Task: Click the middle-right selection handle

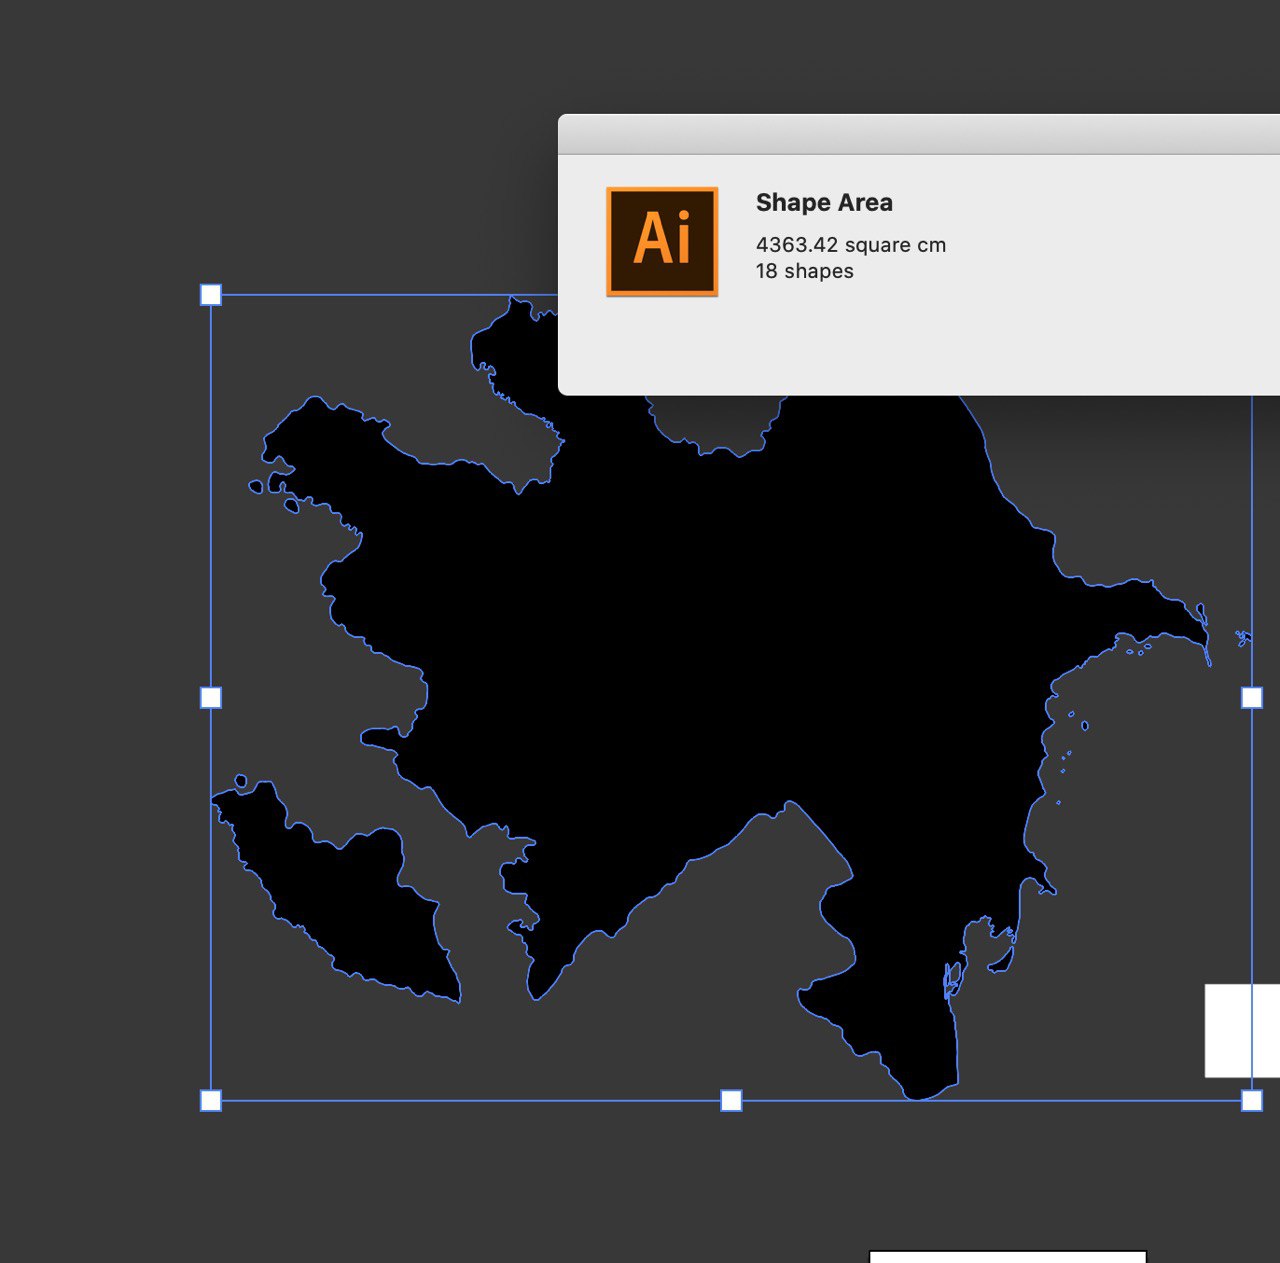Action: [x=1252, y=698]
